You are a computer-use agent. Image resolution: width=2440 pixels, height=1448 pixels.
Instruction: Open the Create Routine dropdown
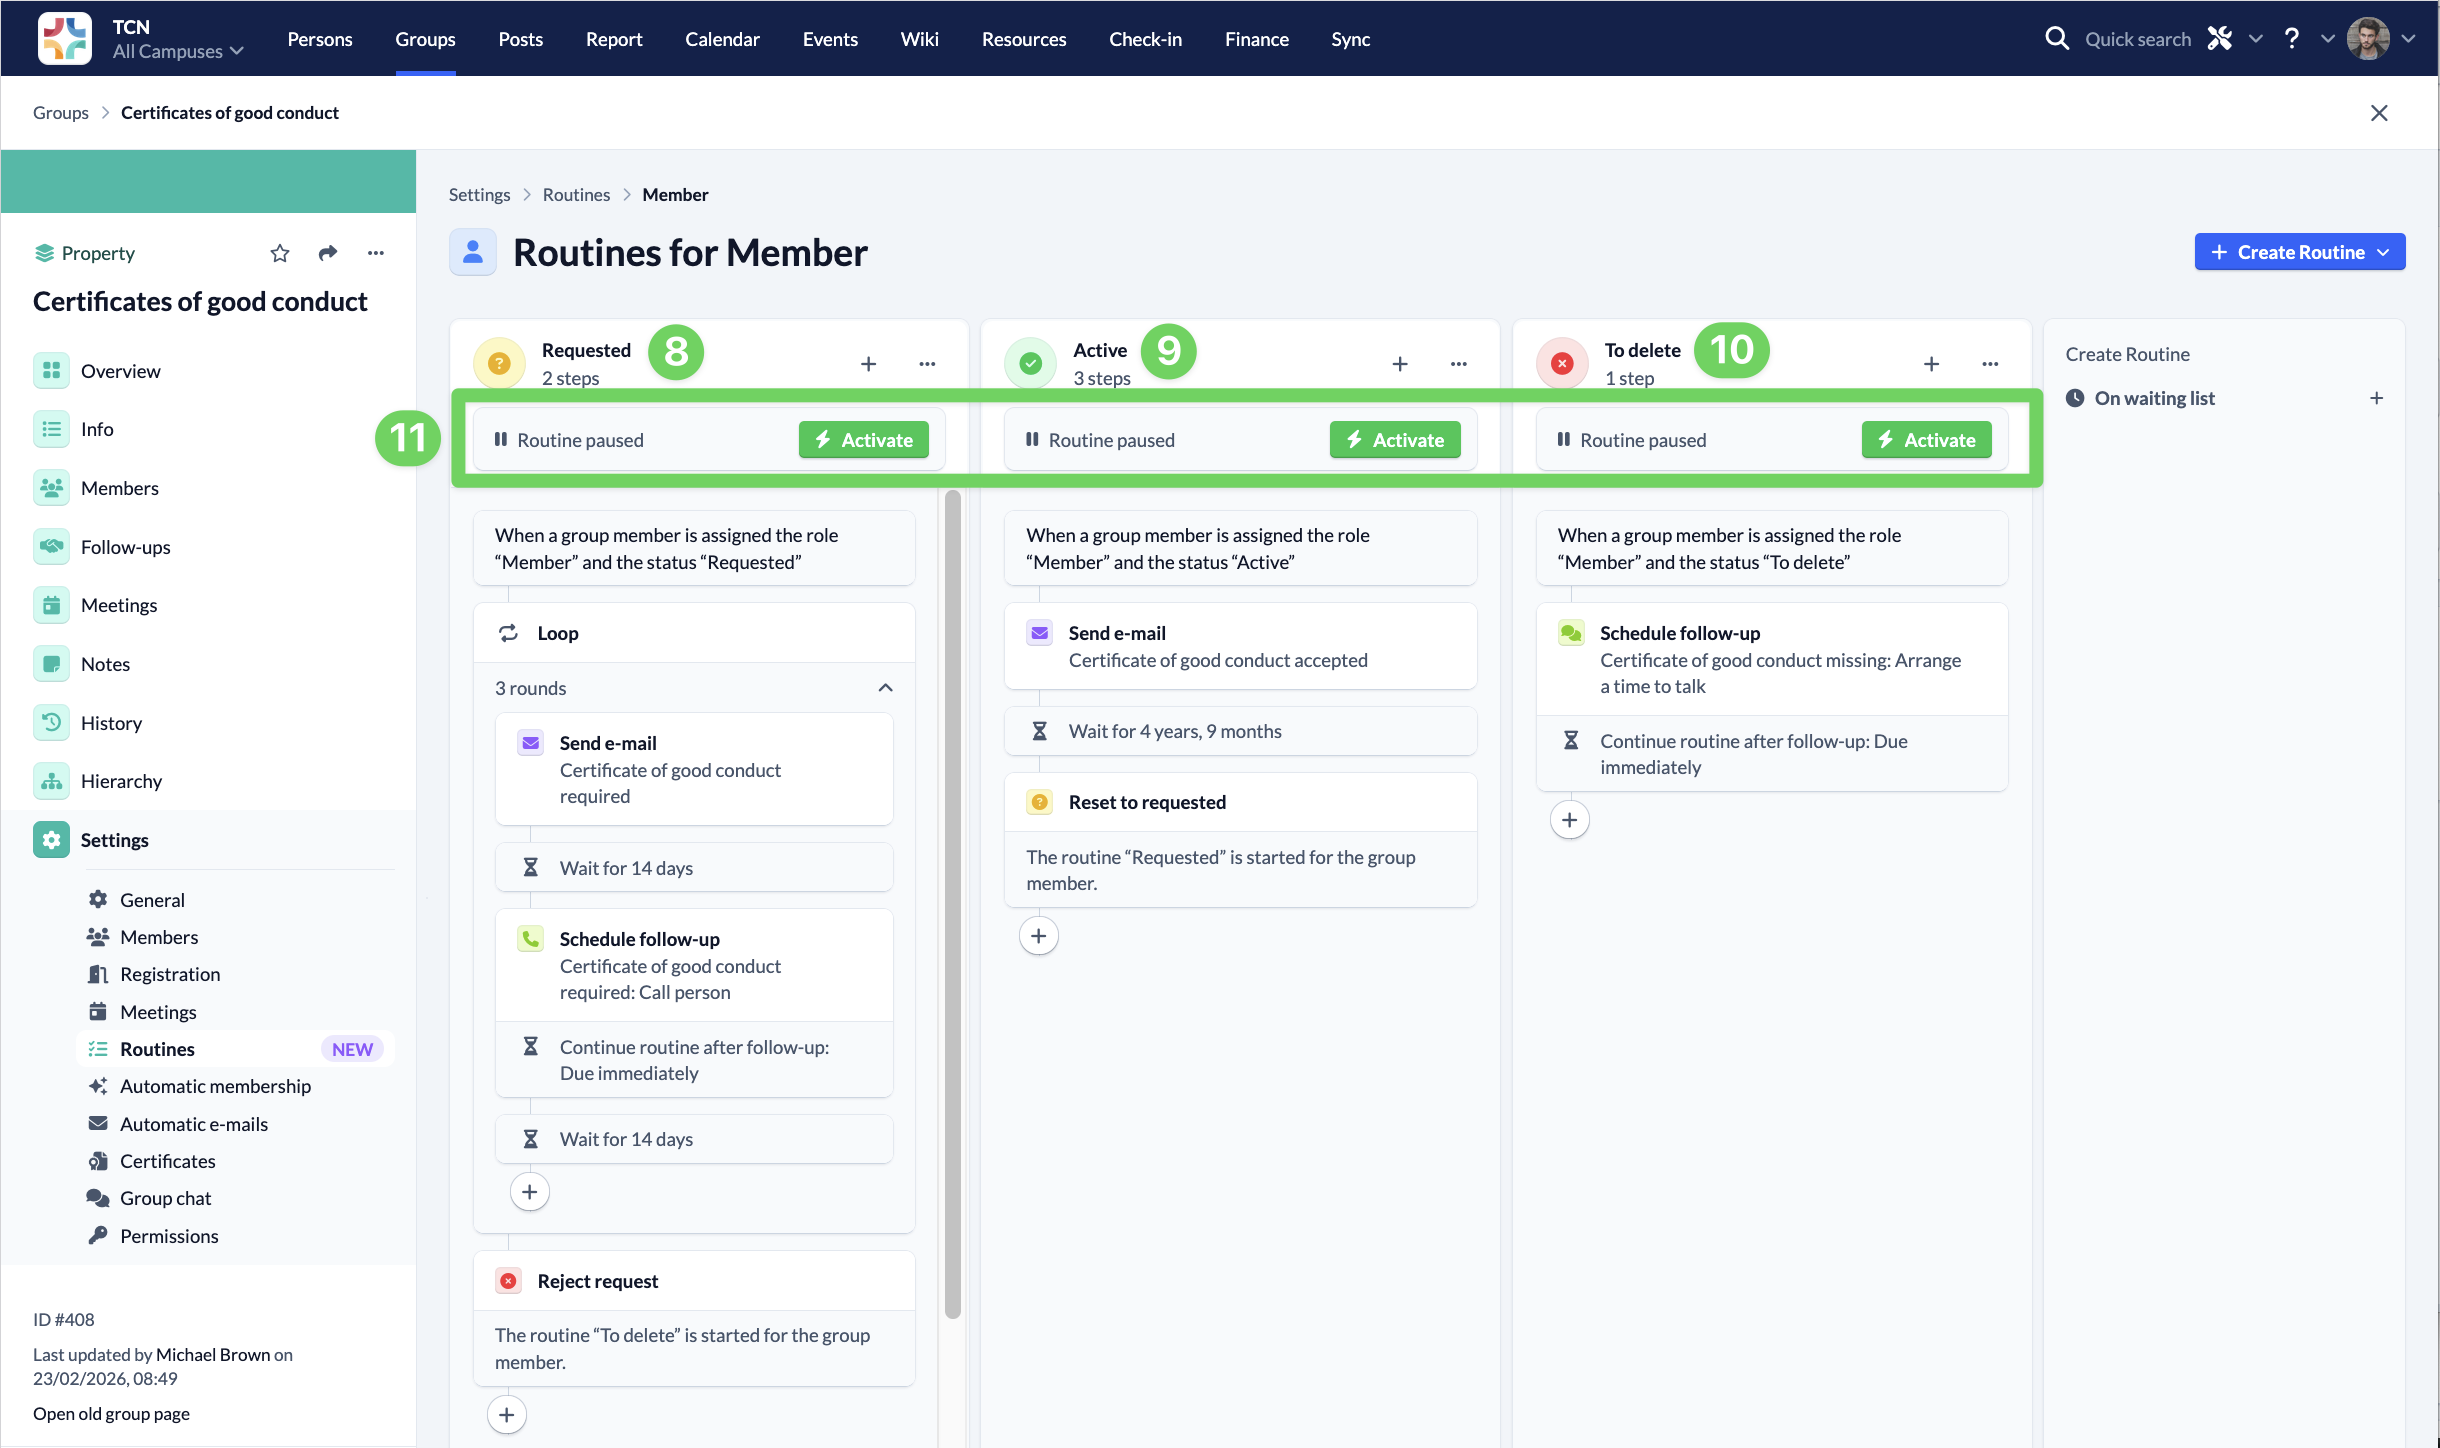coord(2299,252)
